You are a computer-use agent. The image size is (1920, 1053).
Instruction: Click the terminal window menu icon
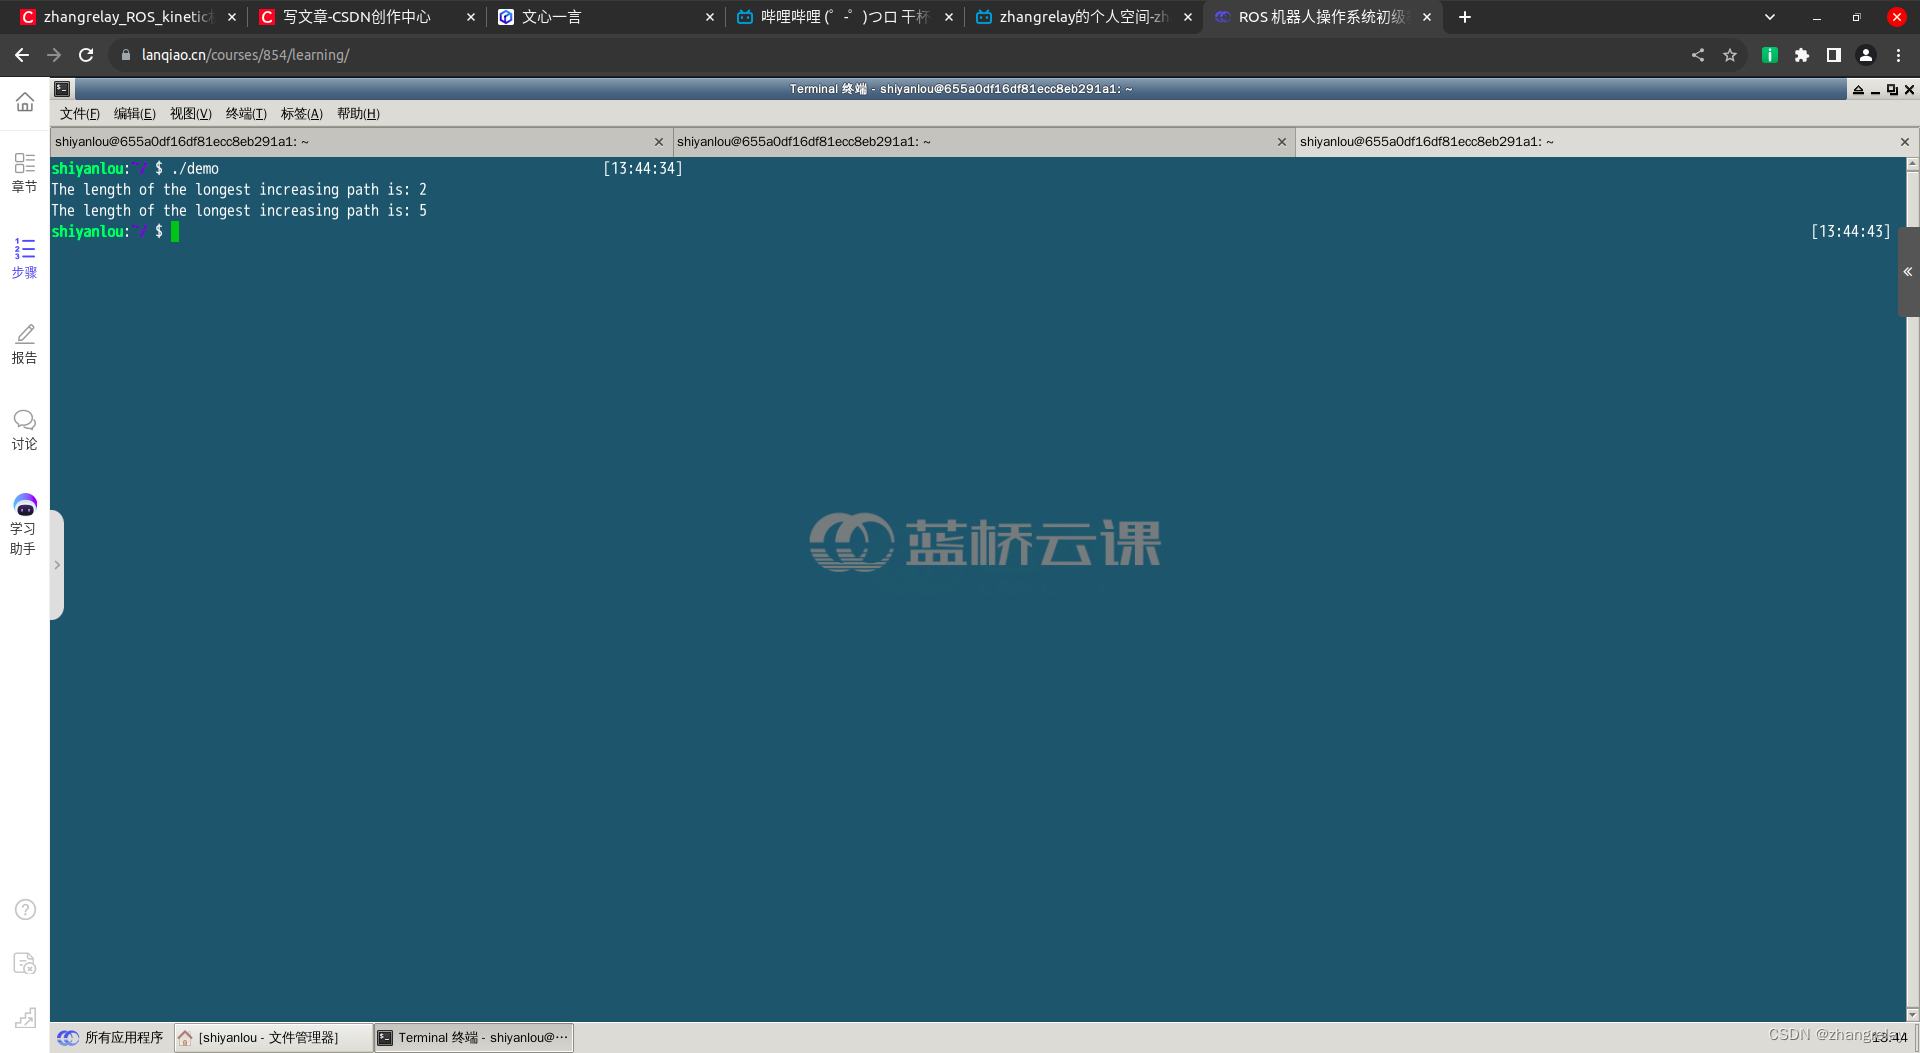coord(62,89)
